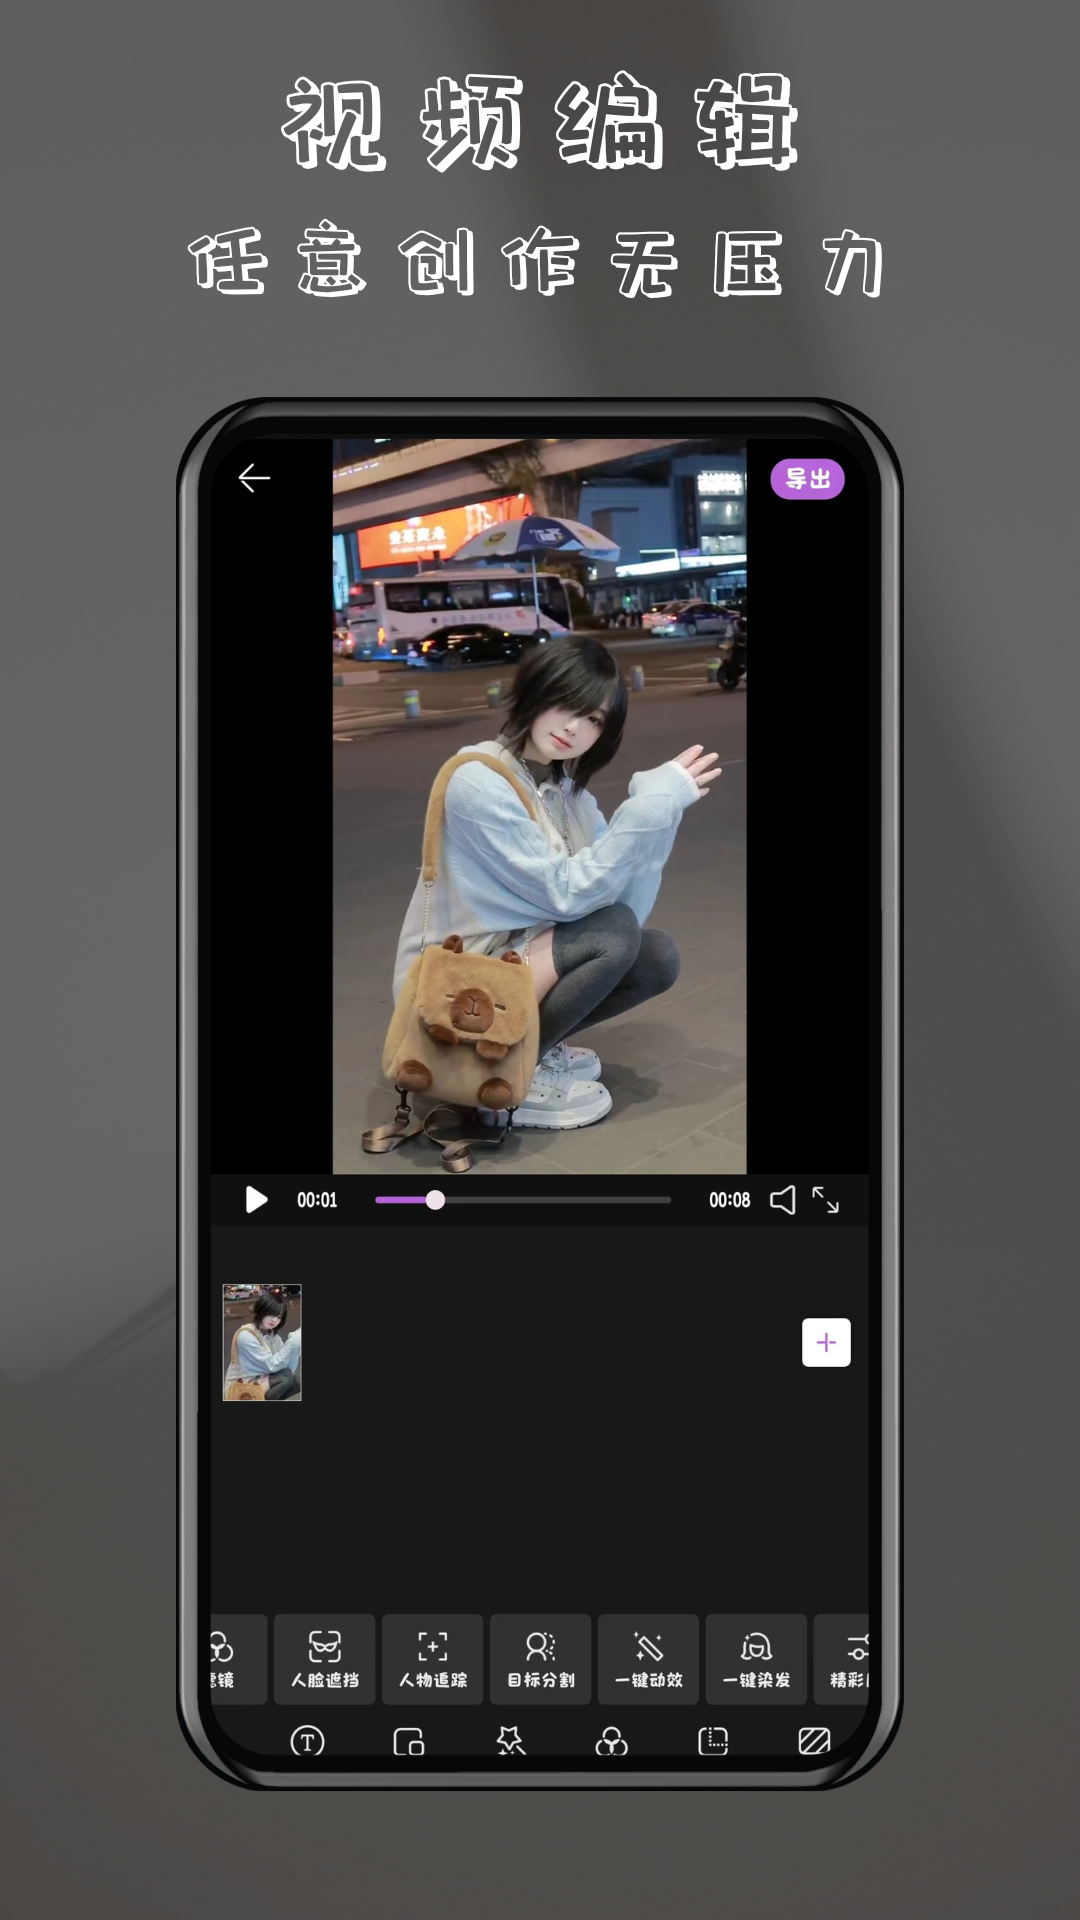The image size is (1080, 1920).
Task: Open the 人脸遮挡 face mask tool
Action: point(325,1659)
